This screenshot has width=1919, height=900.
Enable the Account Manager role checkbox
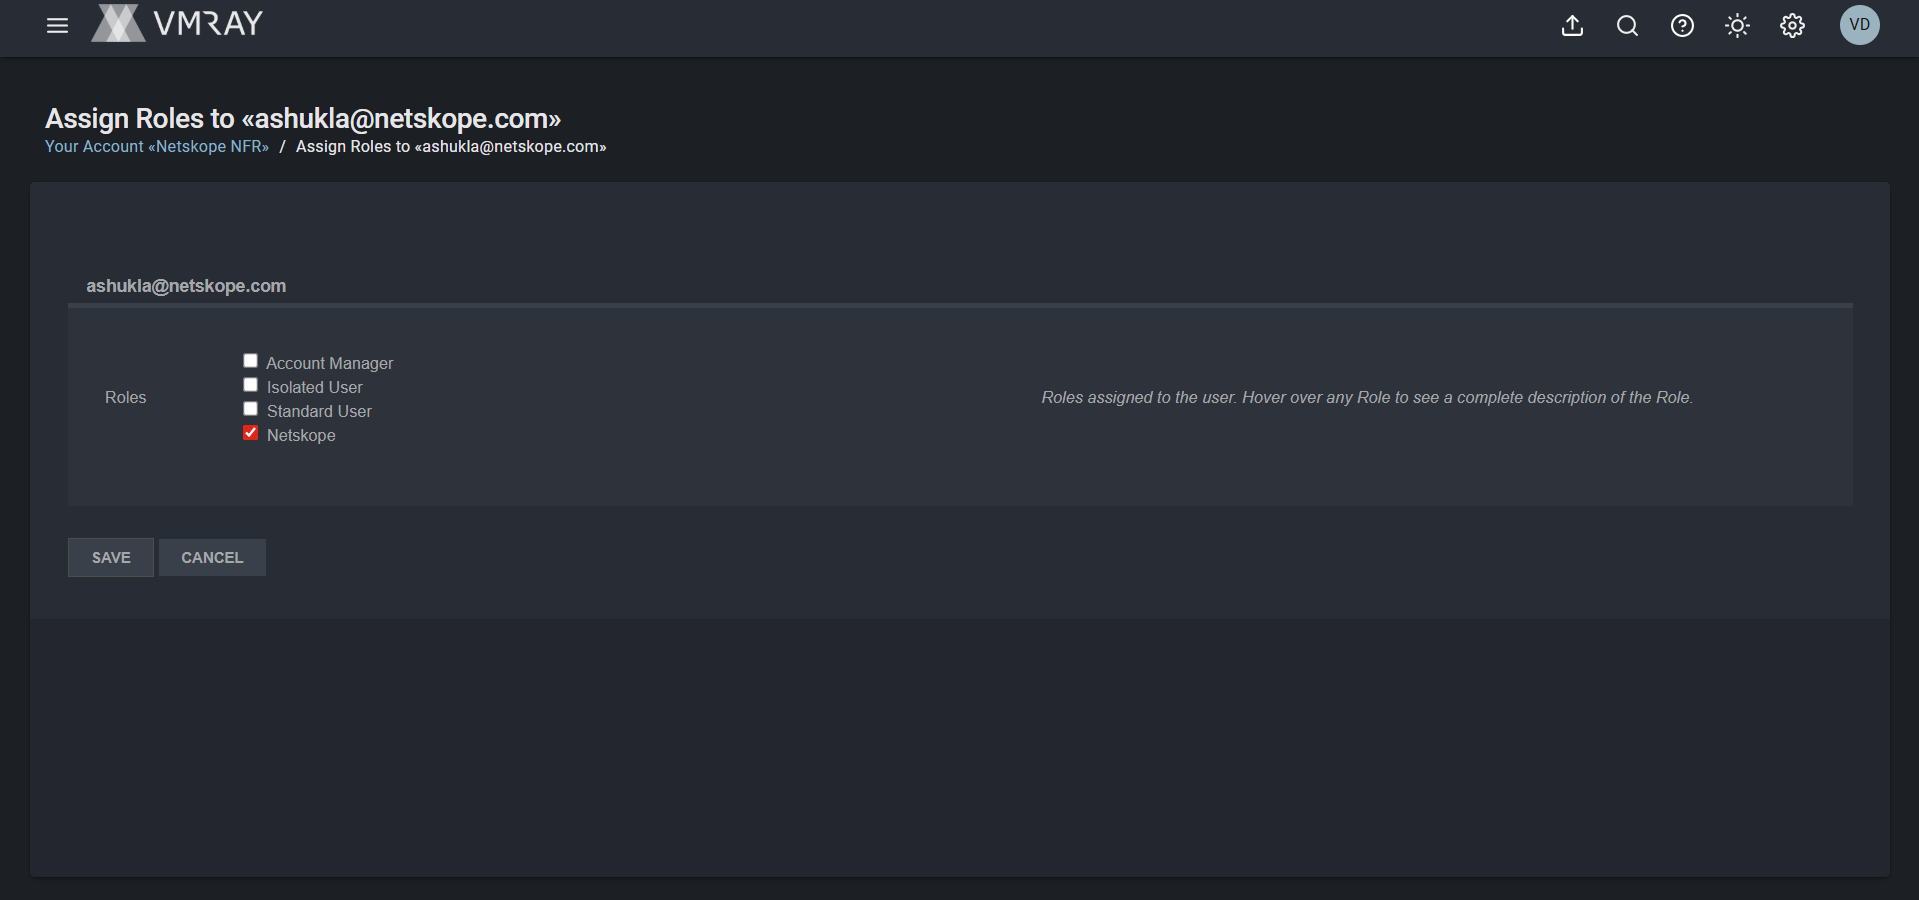click(x=250, y=361)
